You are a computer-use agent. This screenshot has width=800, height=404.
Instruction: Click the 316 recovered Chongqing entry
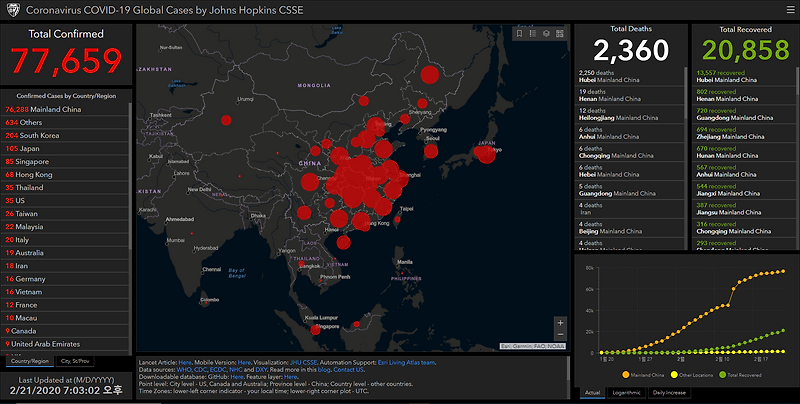[x=744, y=228]
